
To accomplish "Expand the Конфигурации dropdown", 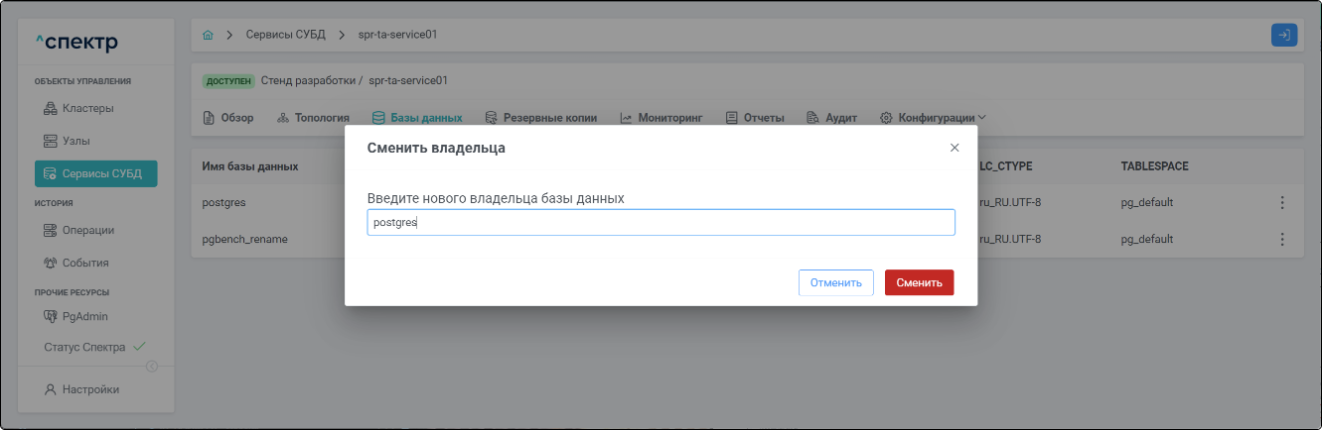I will 932,118.
